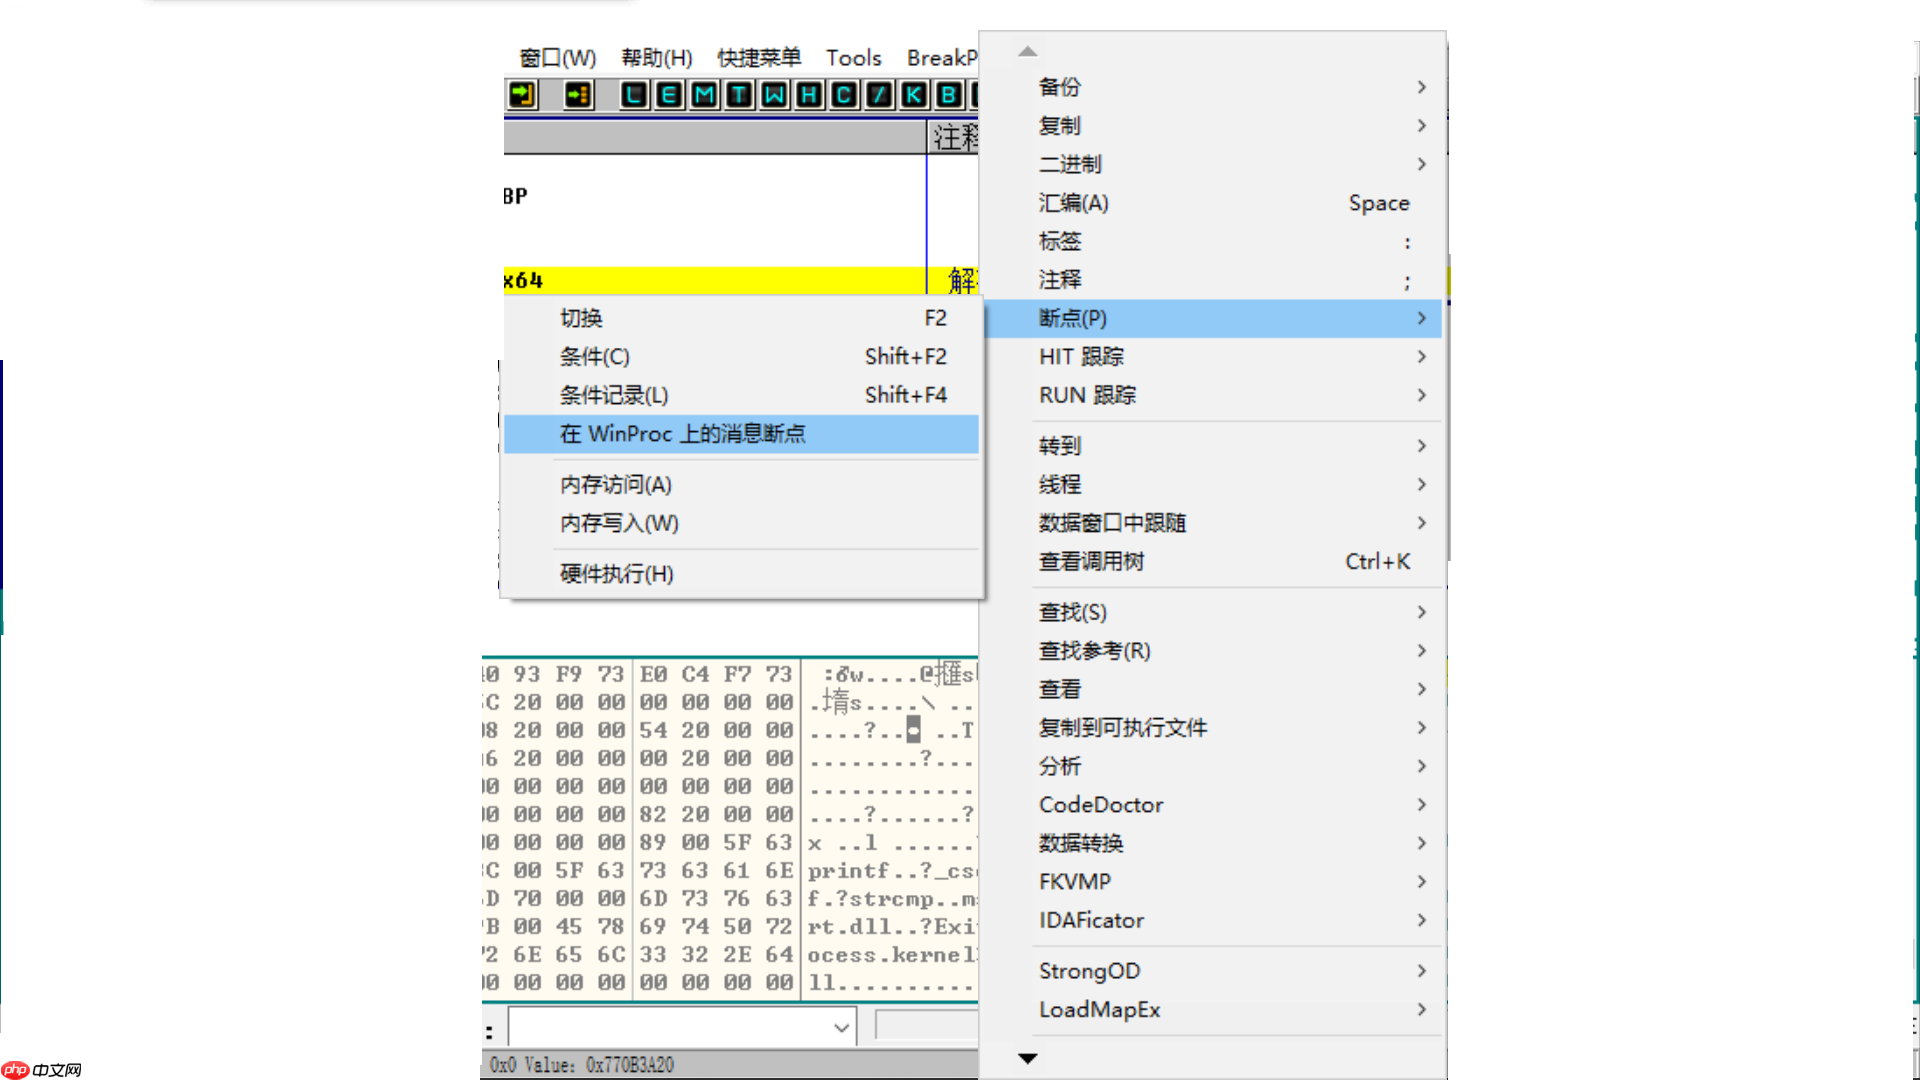
Task: Show handles using the H toolbar icon
Action: click(808, 94)
